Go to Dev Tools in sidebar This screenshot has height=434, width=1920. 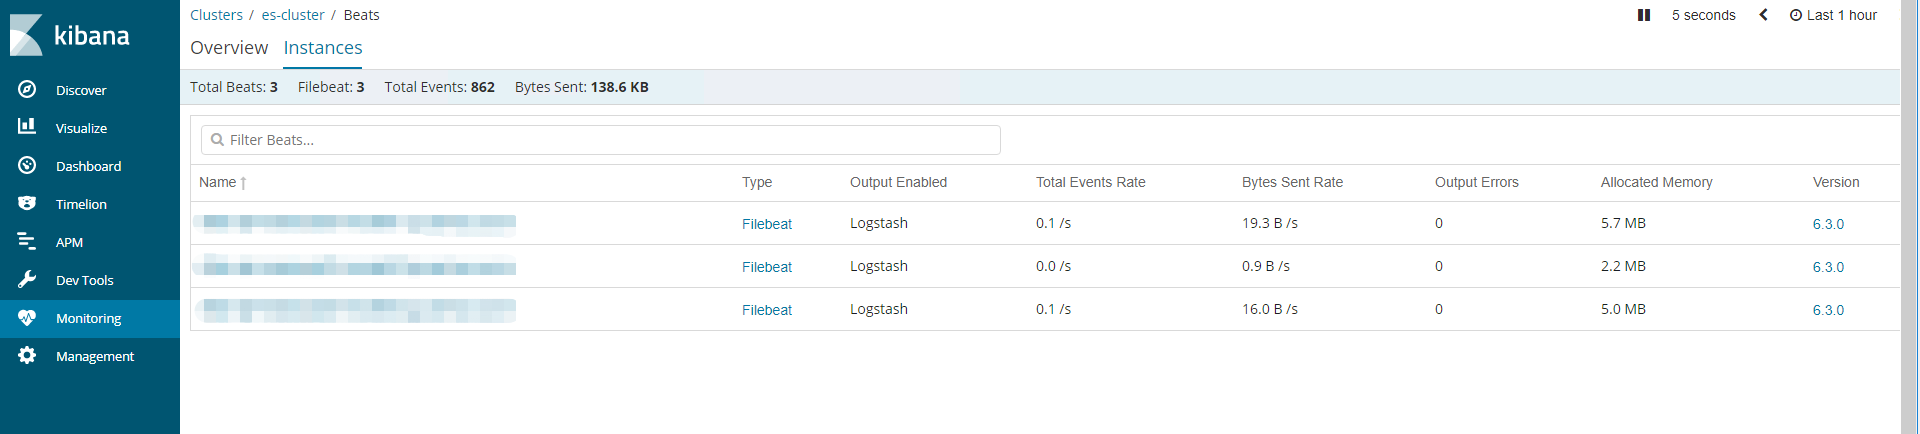tap(84, 280)
